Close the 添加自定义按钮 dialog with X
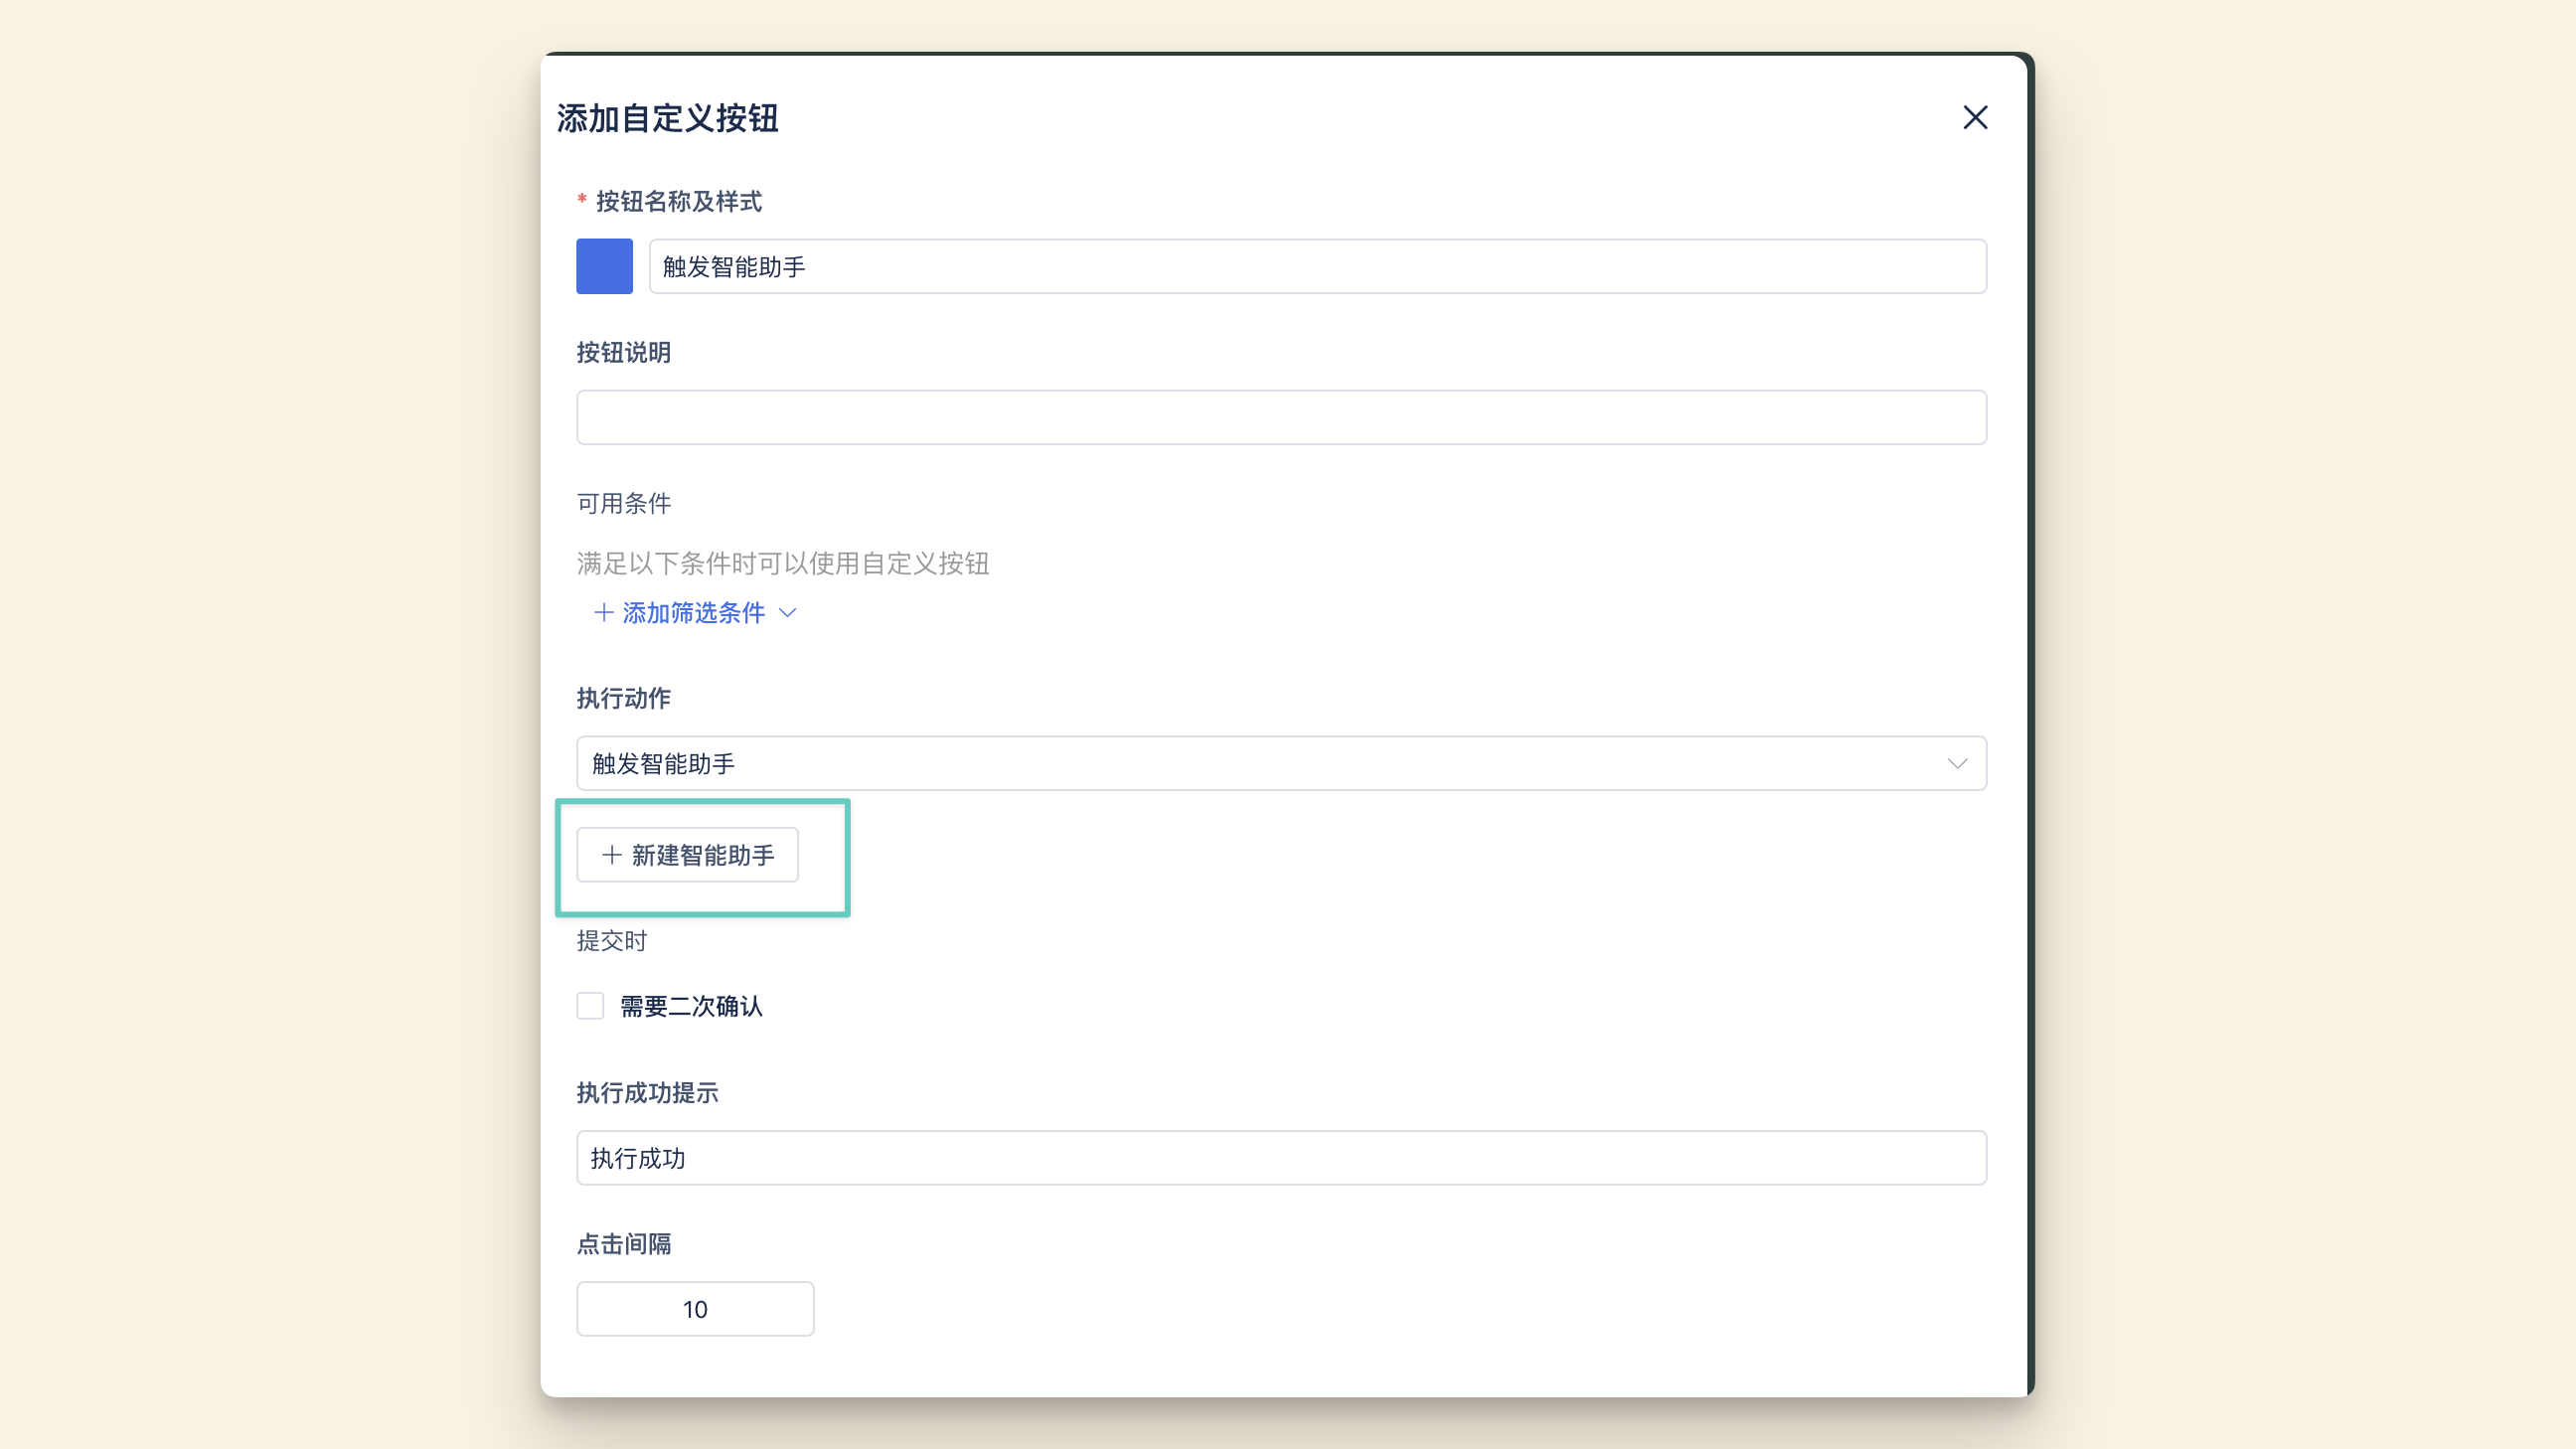The image size is (2576, 1449). [1974, 118]
